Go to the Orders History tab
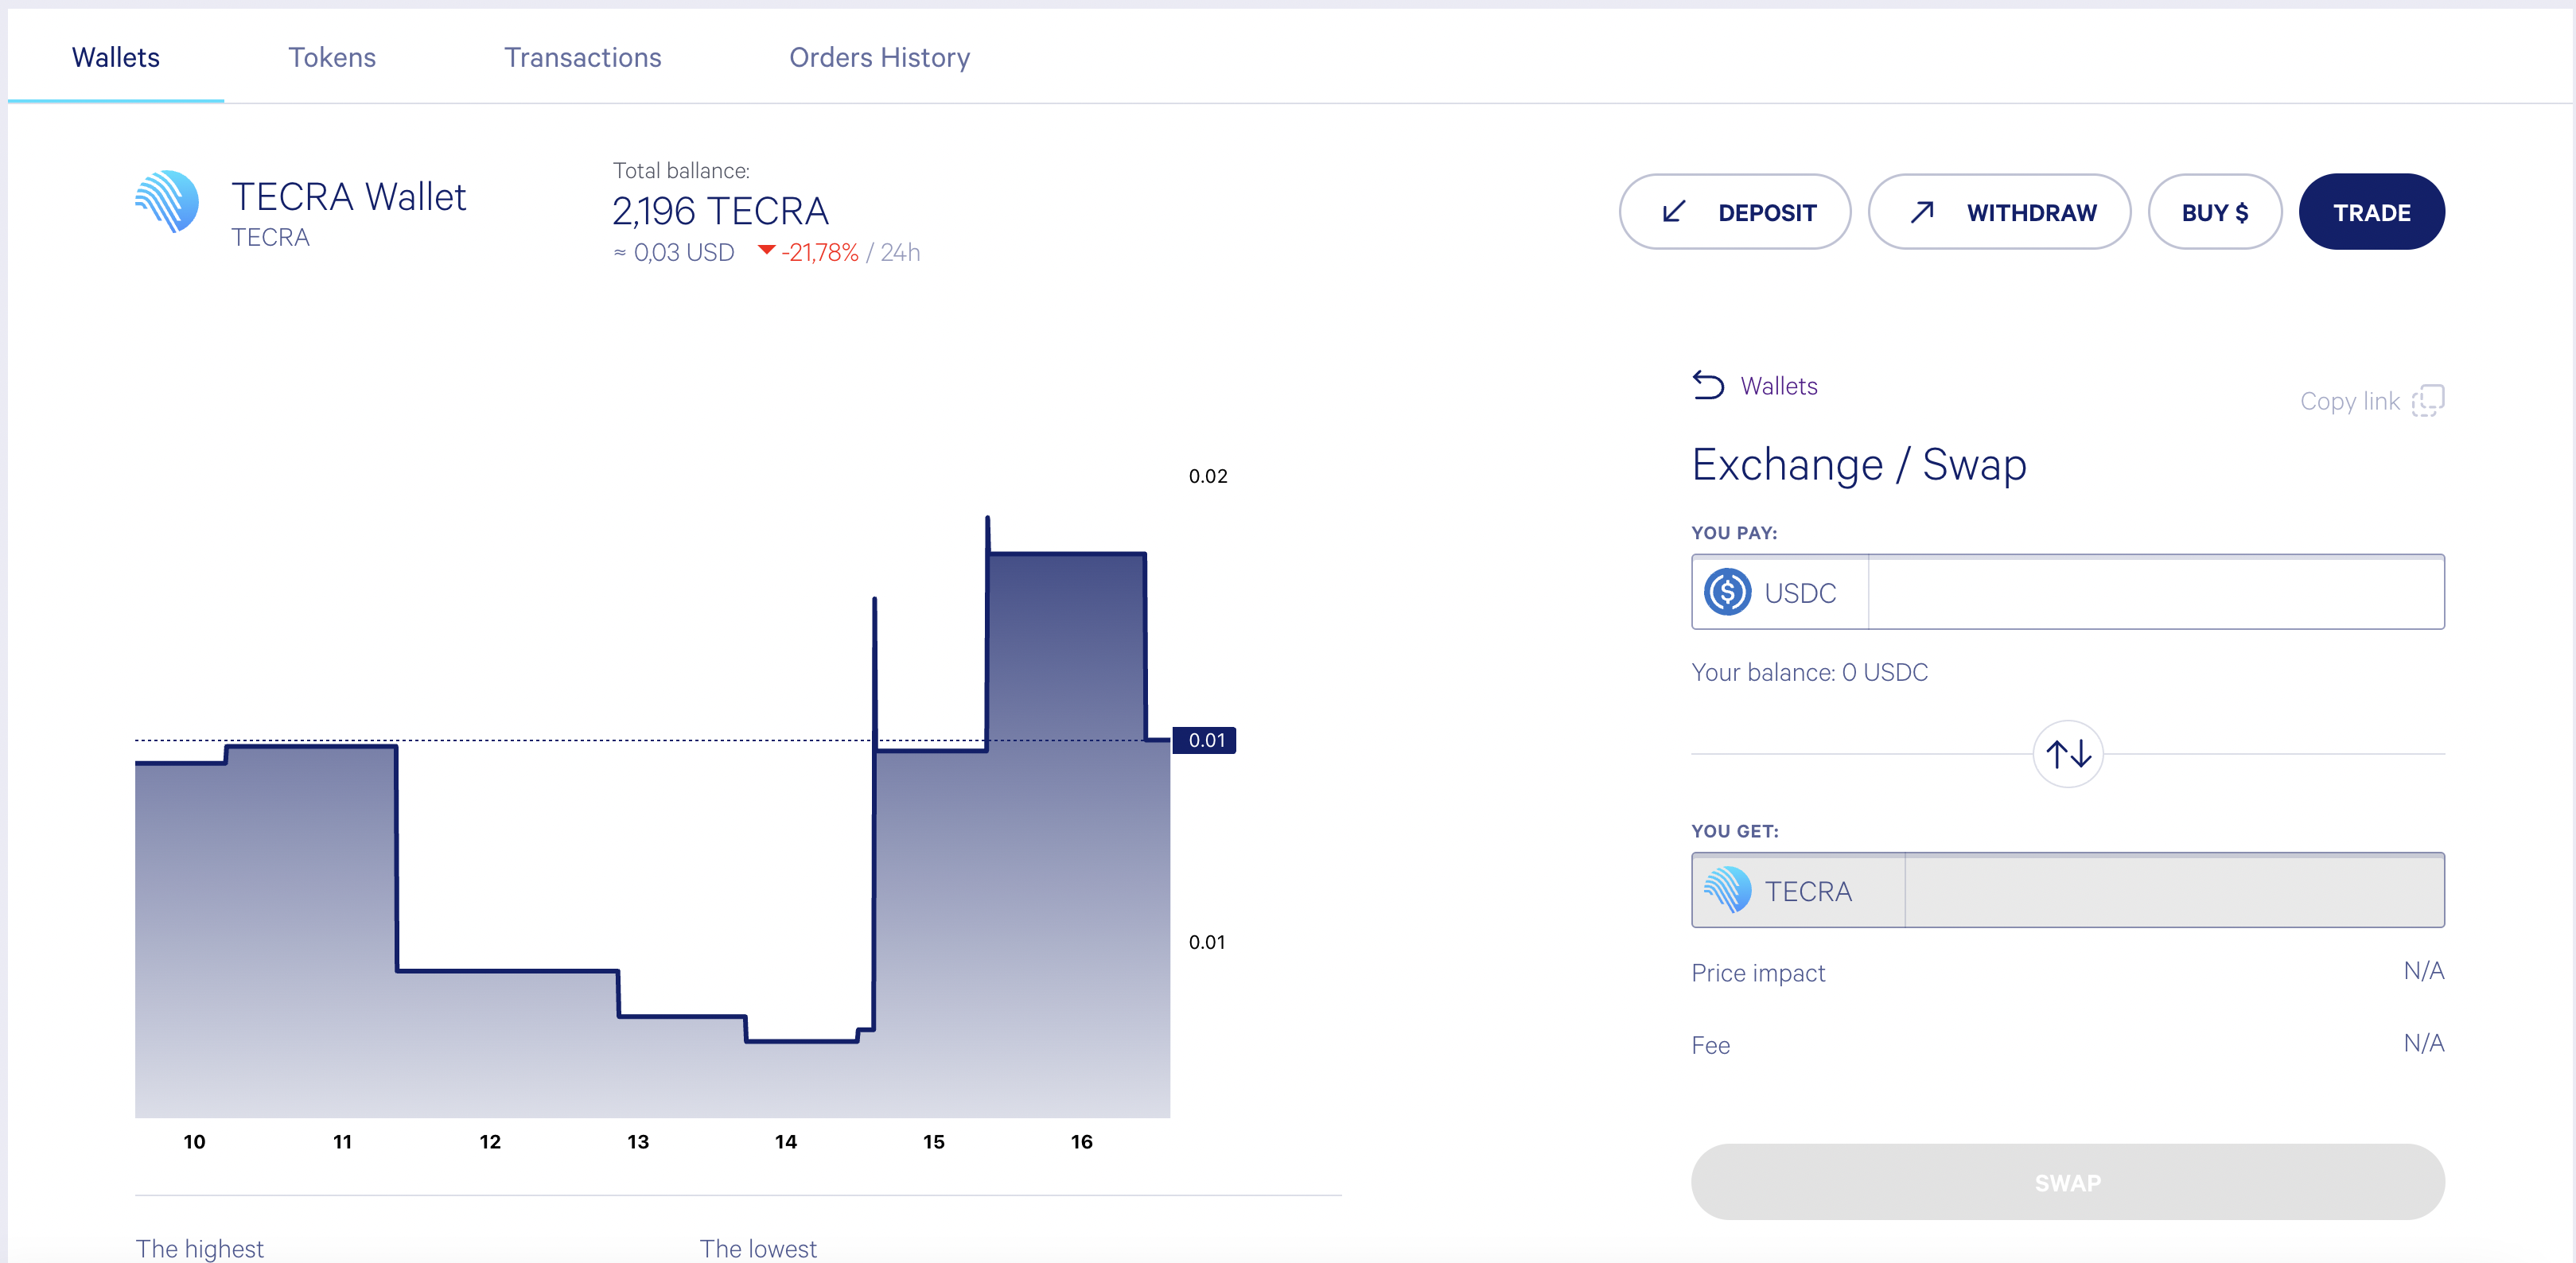2576x1263 pixels. coord(880,58)
